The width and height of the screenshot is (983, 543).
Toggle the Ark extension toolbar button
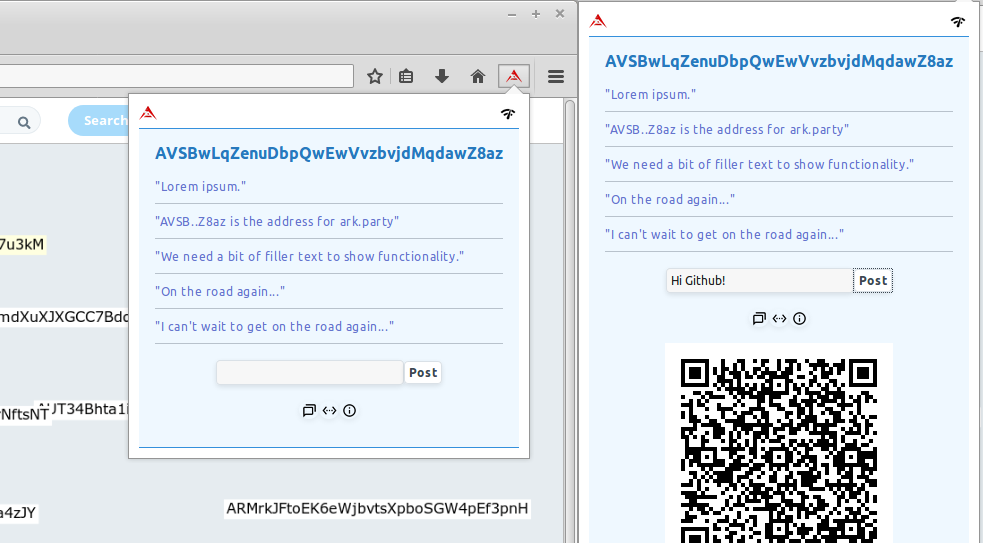514,76
